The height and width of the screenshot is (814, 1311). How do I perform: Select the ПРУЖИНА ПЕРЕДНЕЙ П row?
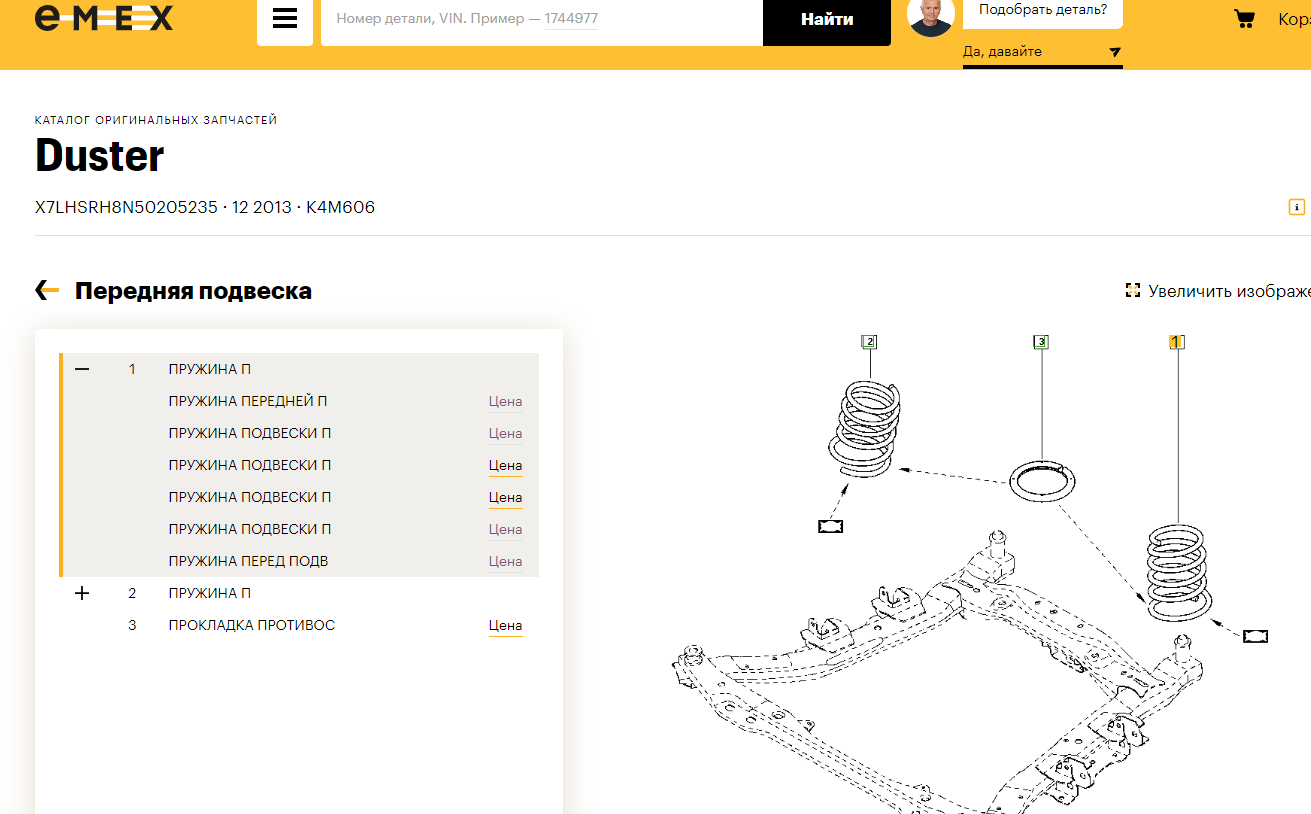coord(300,401)
